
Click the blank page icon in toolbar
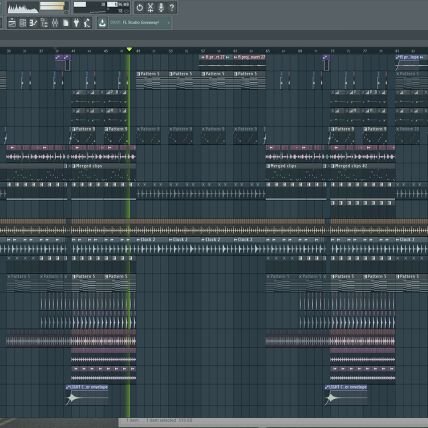tap(66, 23)
